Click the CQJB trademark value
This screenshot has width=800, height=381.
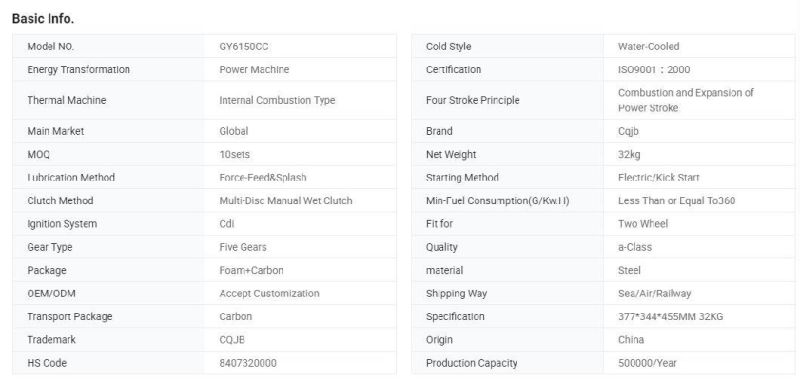pyautogui.click(x=232, y=340)
